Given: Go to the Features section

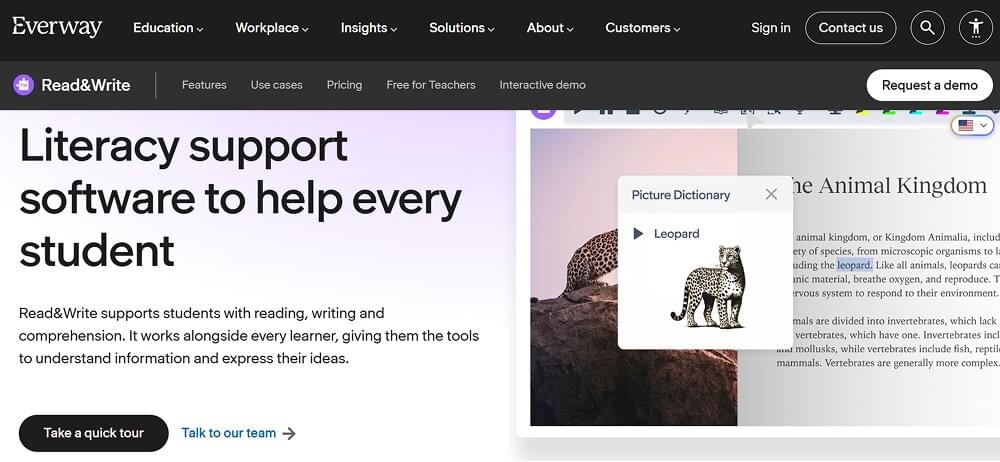Looking at the screenshot, I should (204, 85).
